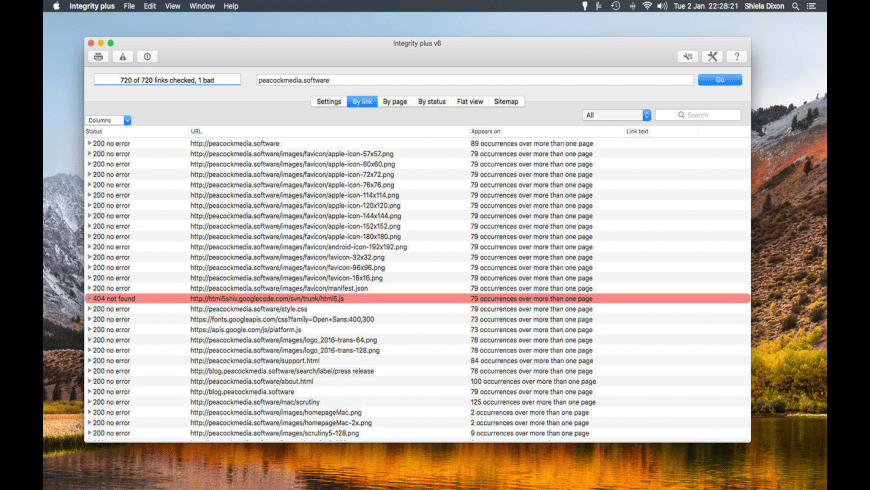Open the Integrity plus app menu

(92, 6)
